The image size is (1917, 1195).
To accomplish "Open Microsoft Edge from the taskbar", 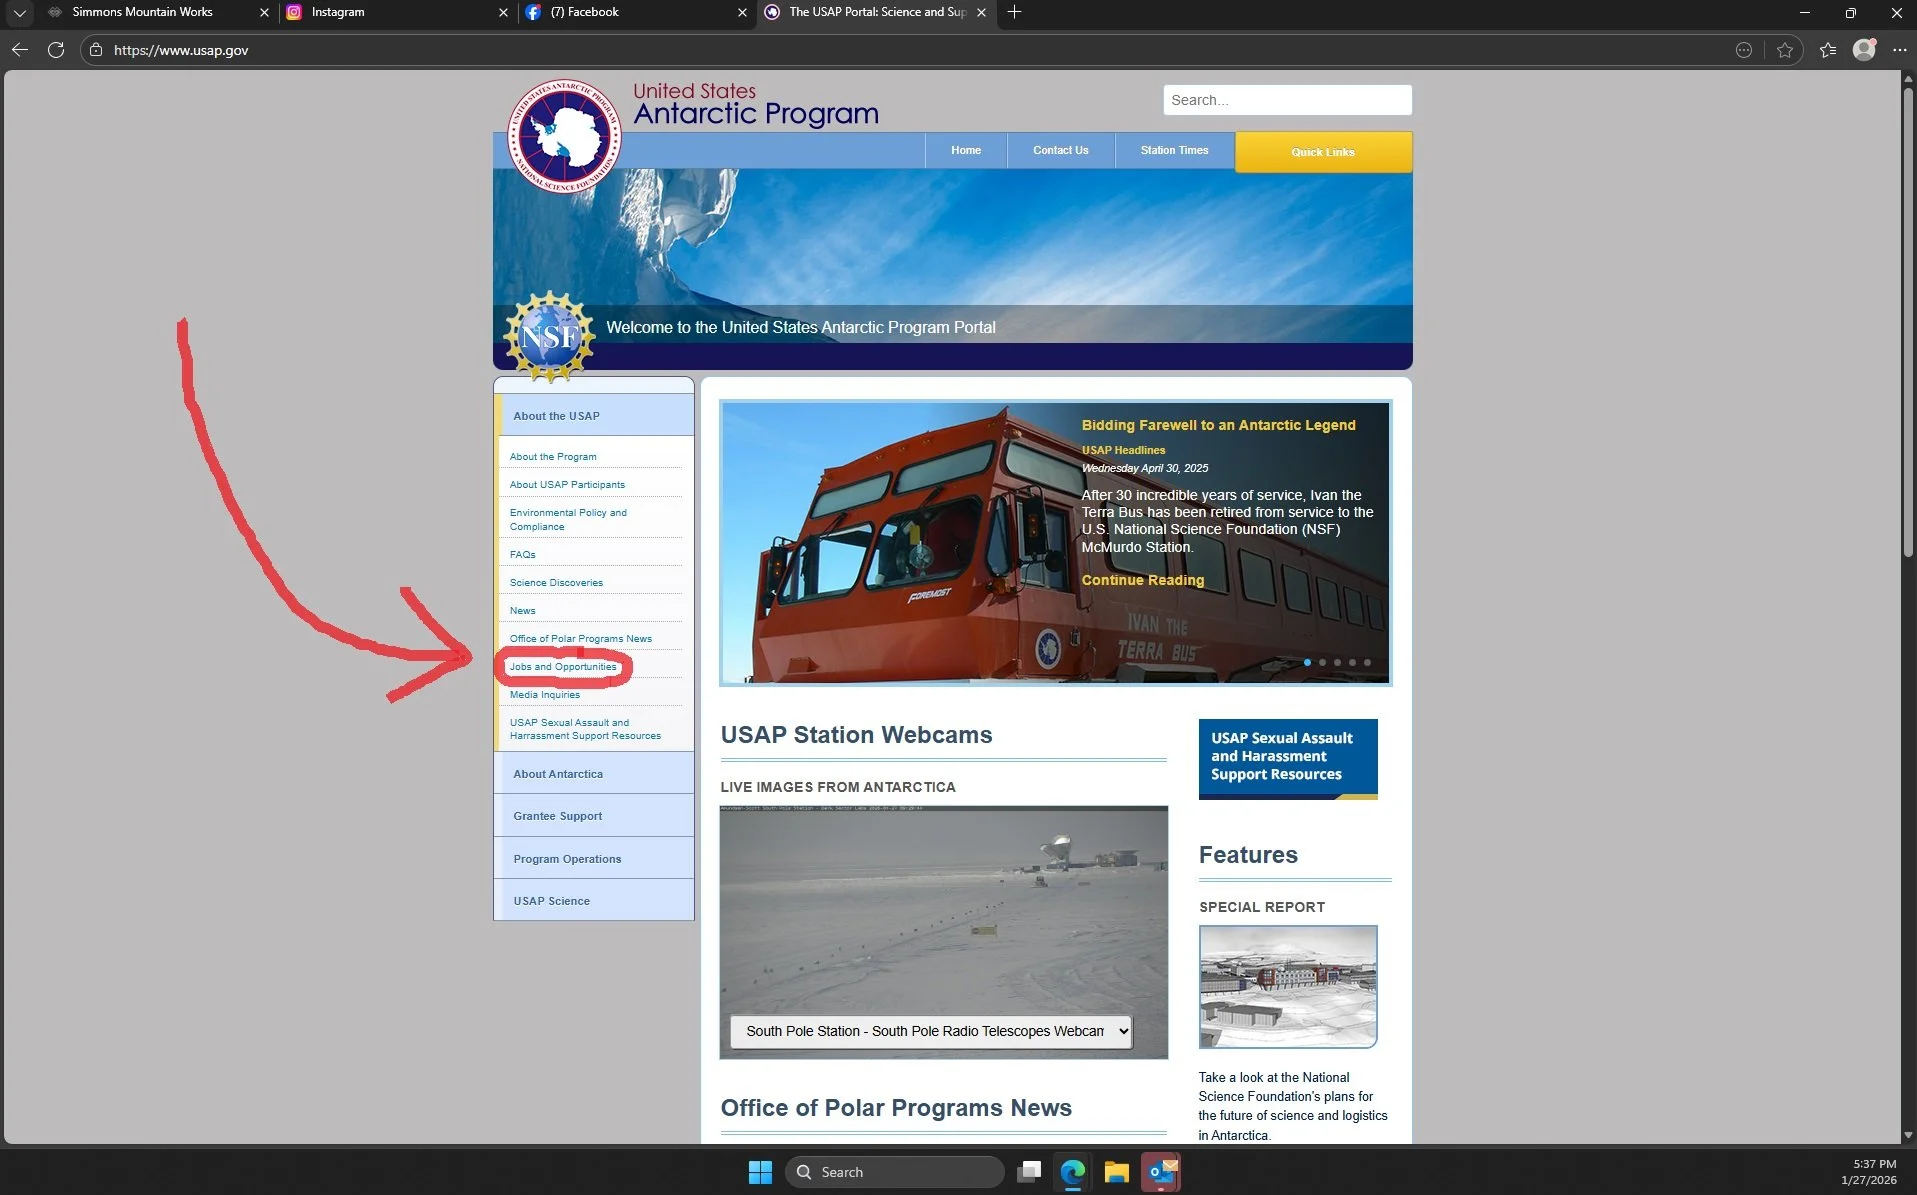I will pos(1073,1172).
